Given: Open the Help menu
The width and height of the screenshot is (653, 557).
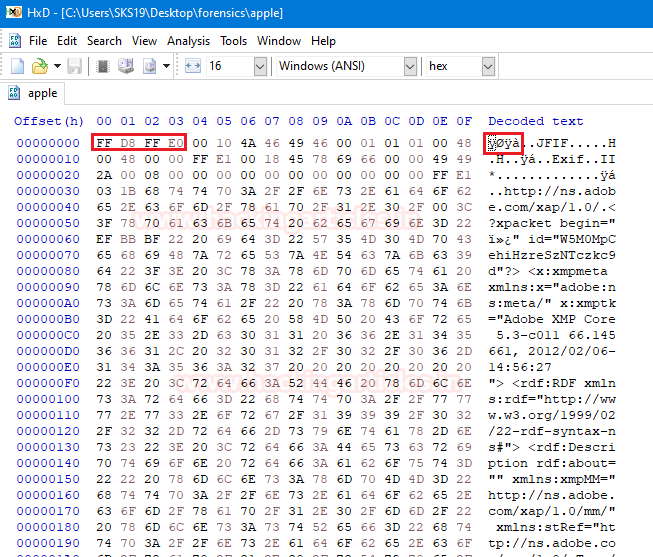Looking at the screenshot, I should tap(323, 41).
